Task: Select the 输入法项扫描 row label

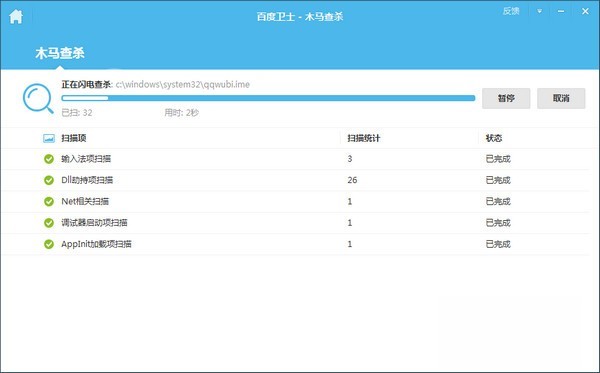Action: (86, 159)
